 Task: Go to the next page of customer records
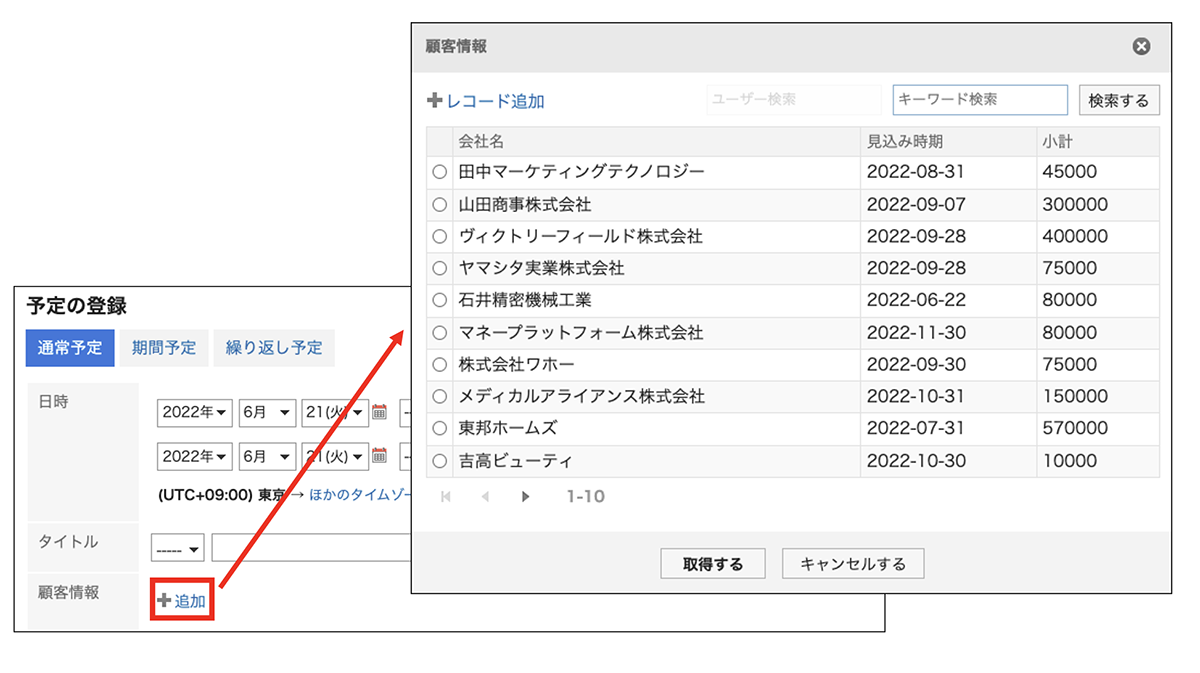coord(525,496)
